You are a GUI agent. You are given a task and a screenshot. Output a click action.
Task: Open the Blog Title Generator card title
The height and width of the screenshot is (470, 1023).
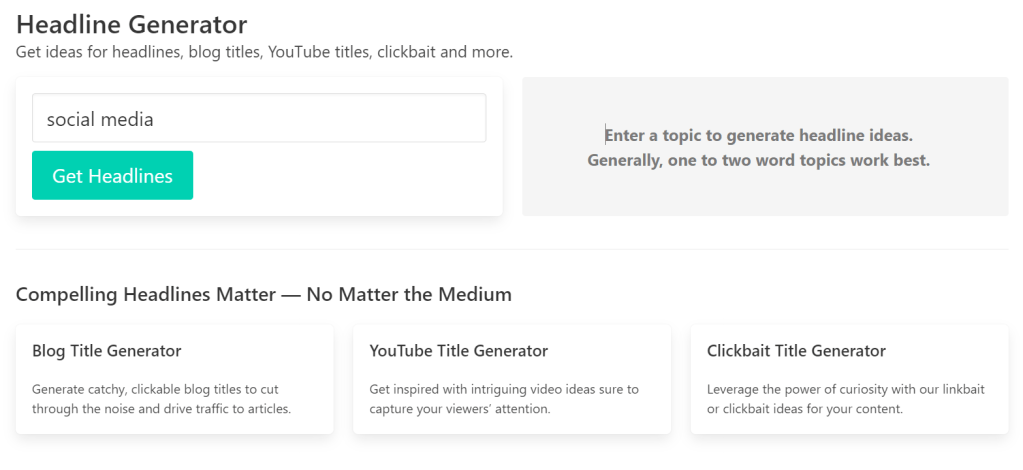pos(107,351)
